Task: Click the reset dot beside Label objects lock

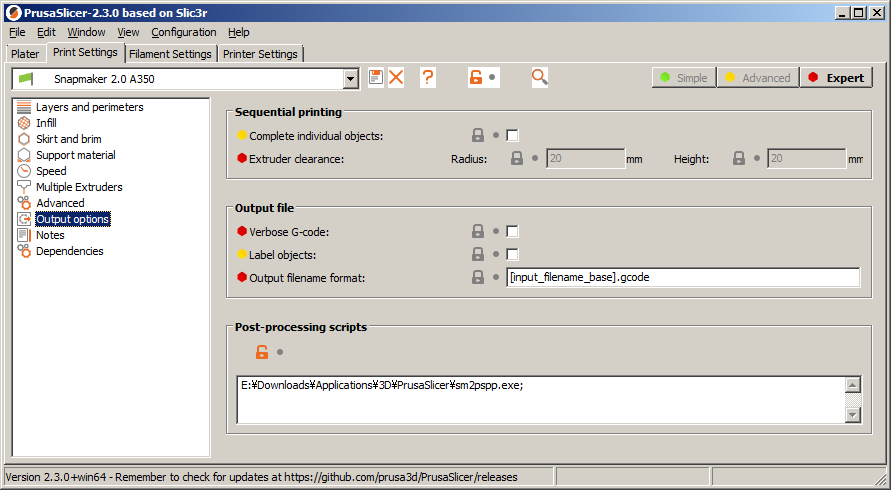Action: (496, 254)
